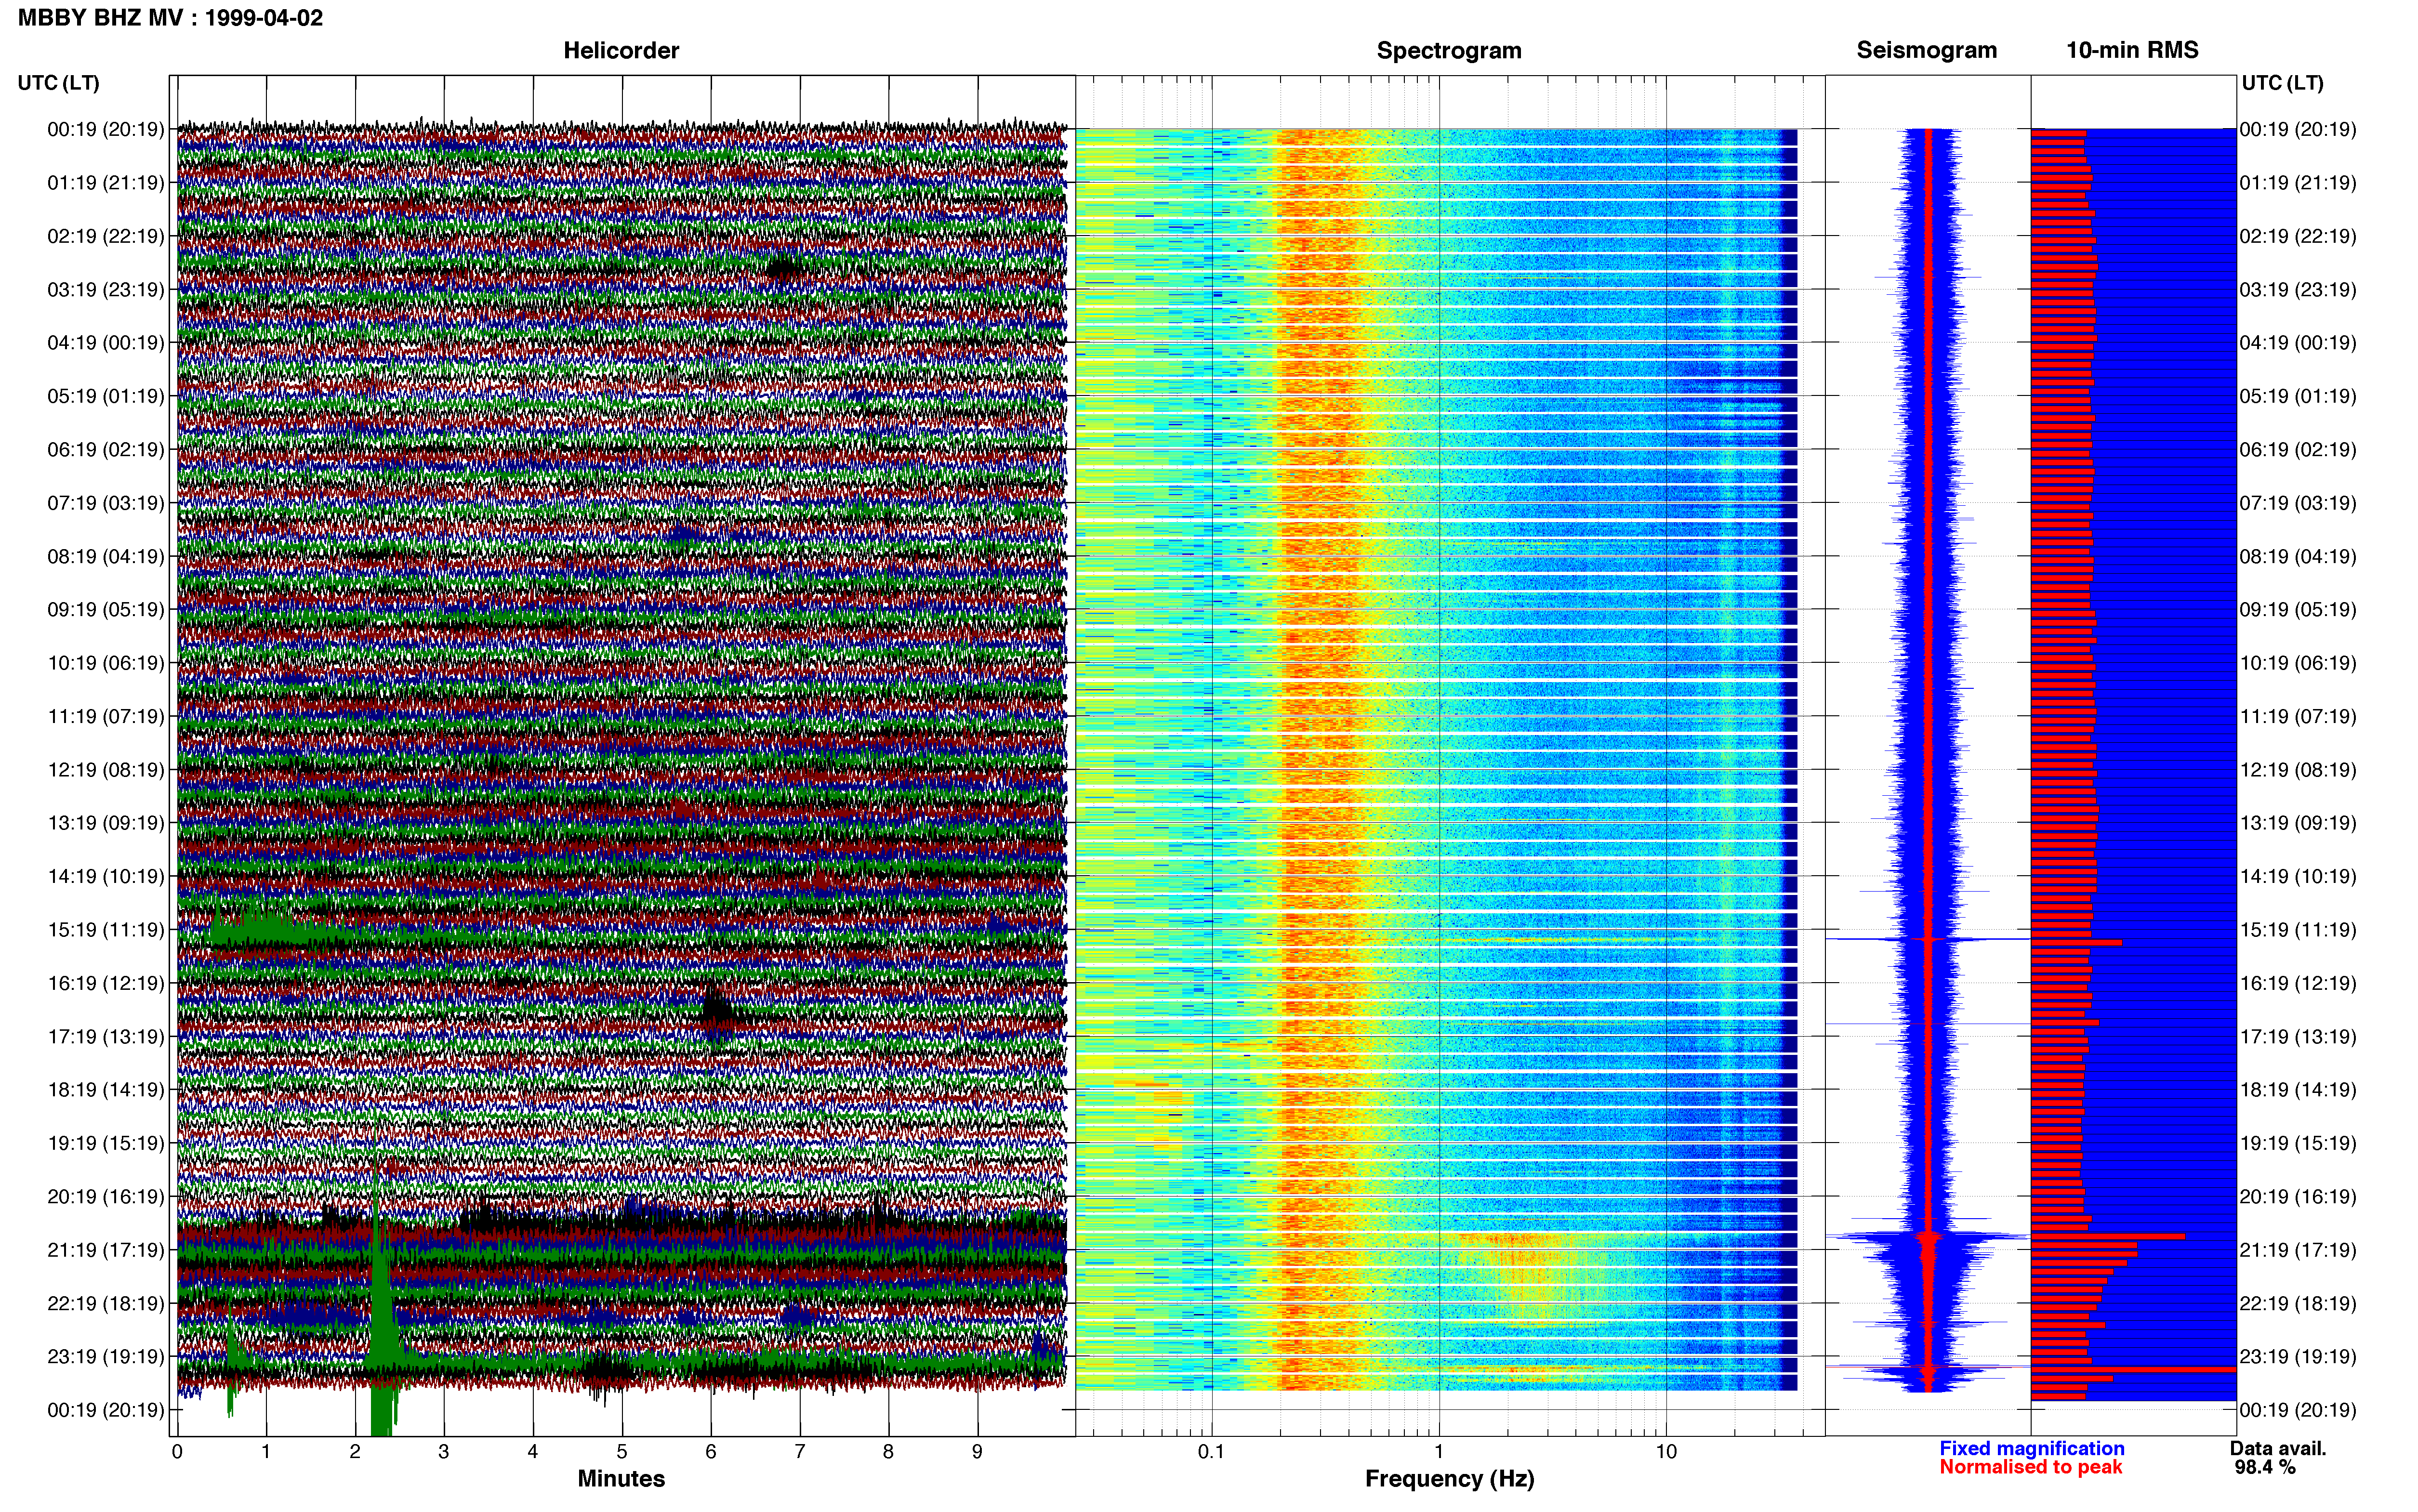Click the '98.4 %' data availability value

pos(2265,1467)
